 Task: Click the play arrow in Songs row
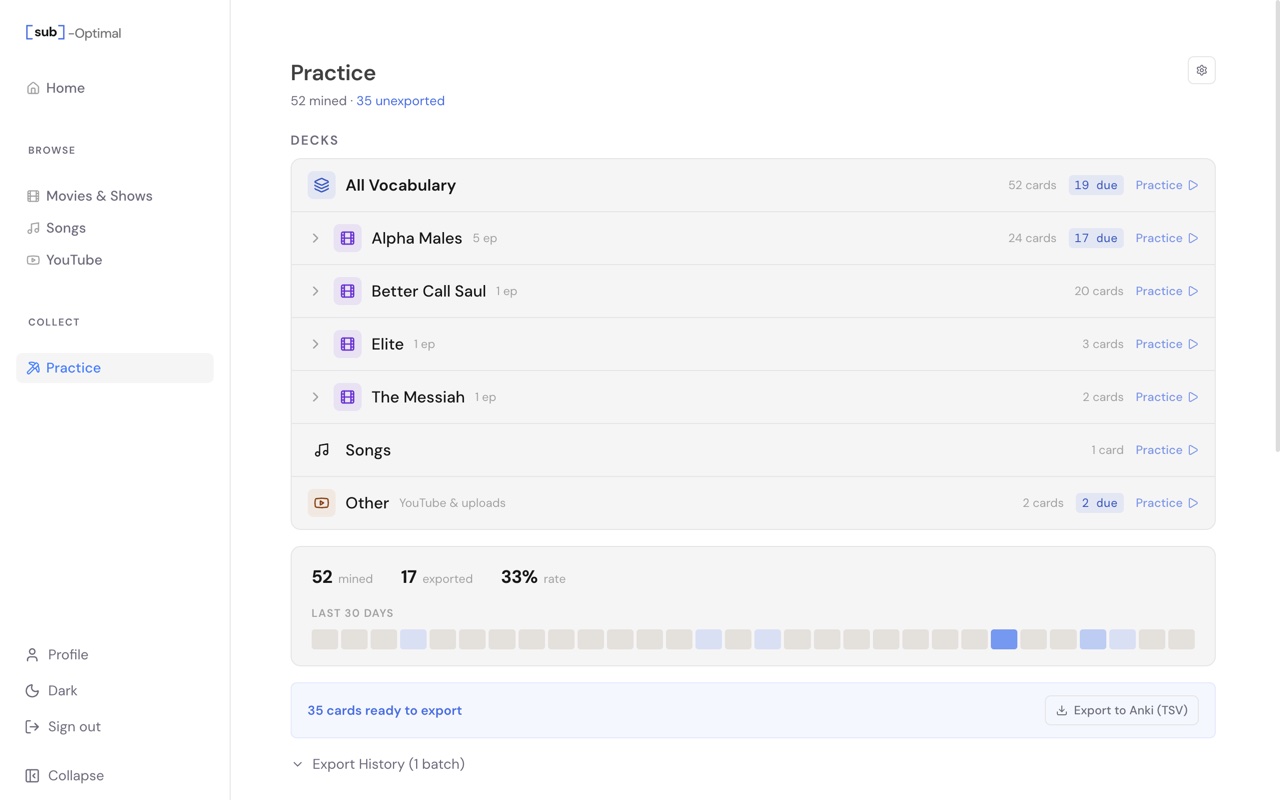coord(1193,450)
